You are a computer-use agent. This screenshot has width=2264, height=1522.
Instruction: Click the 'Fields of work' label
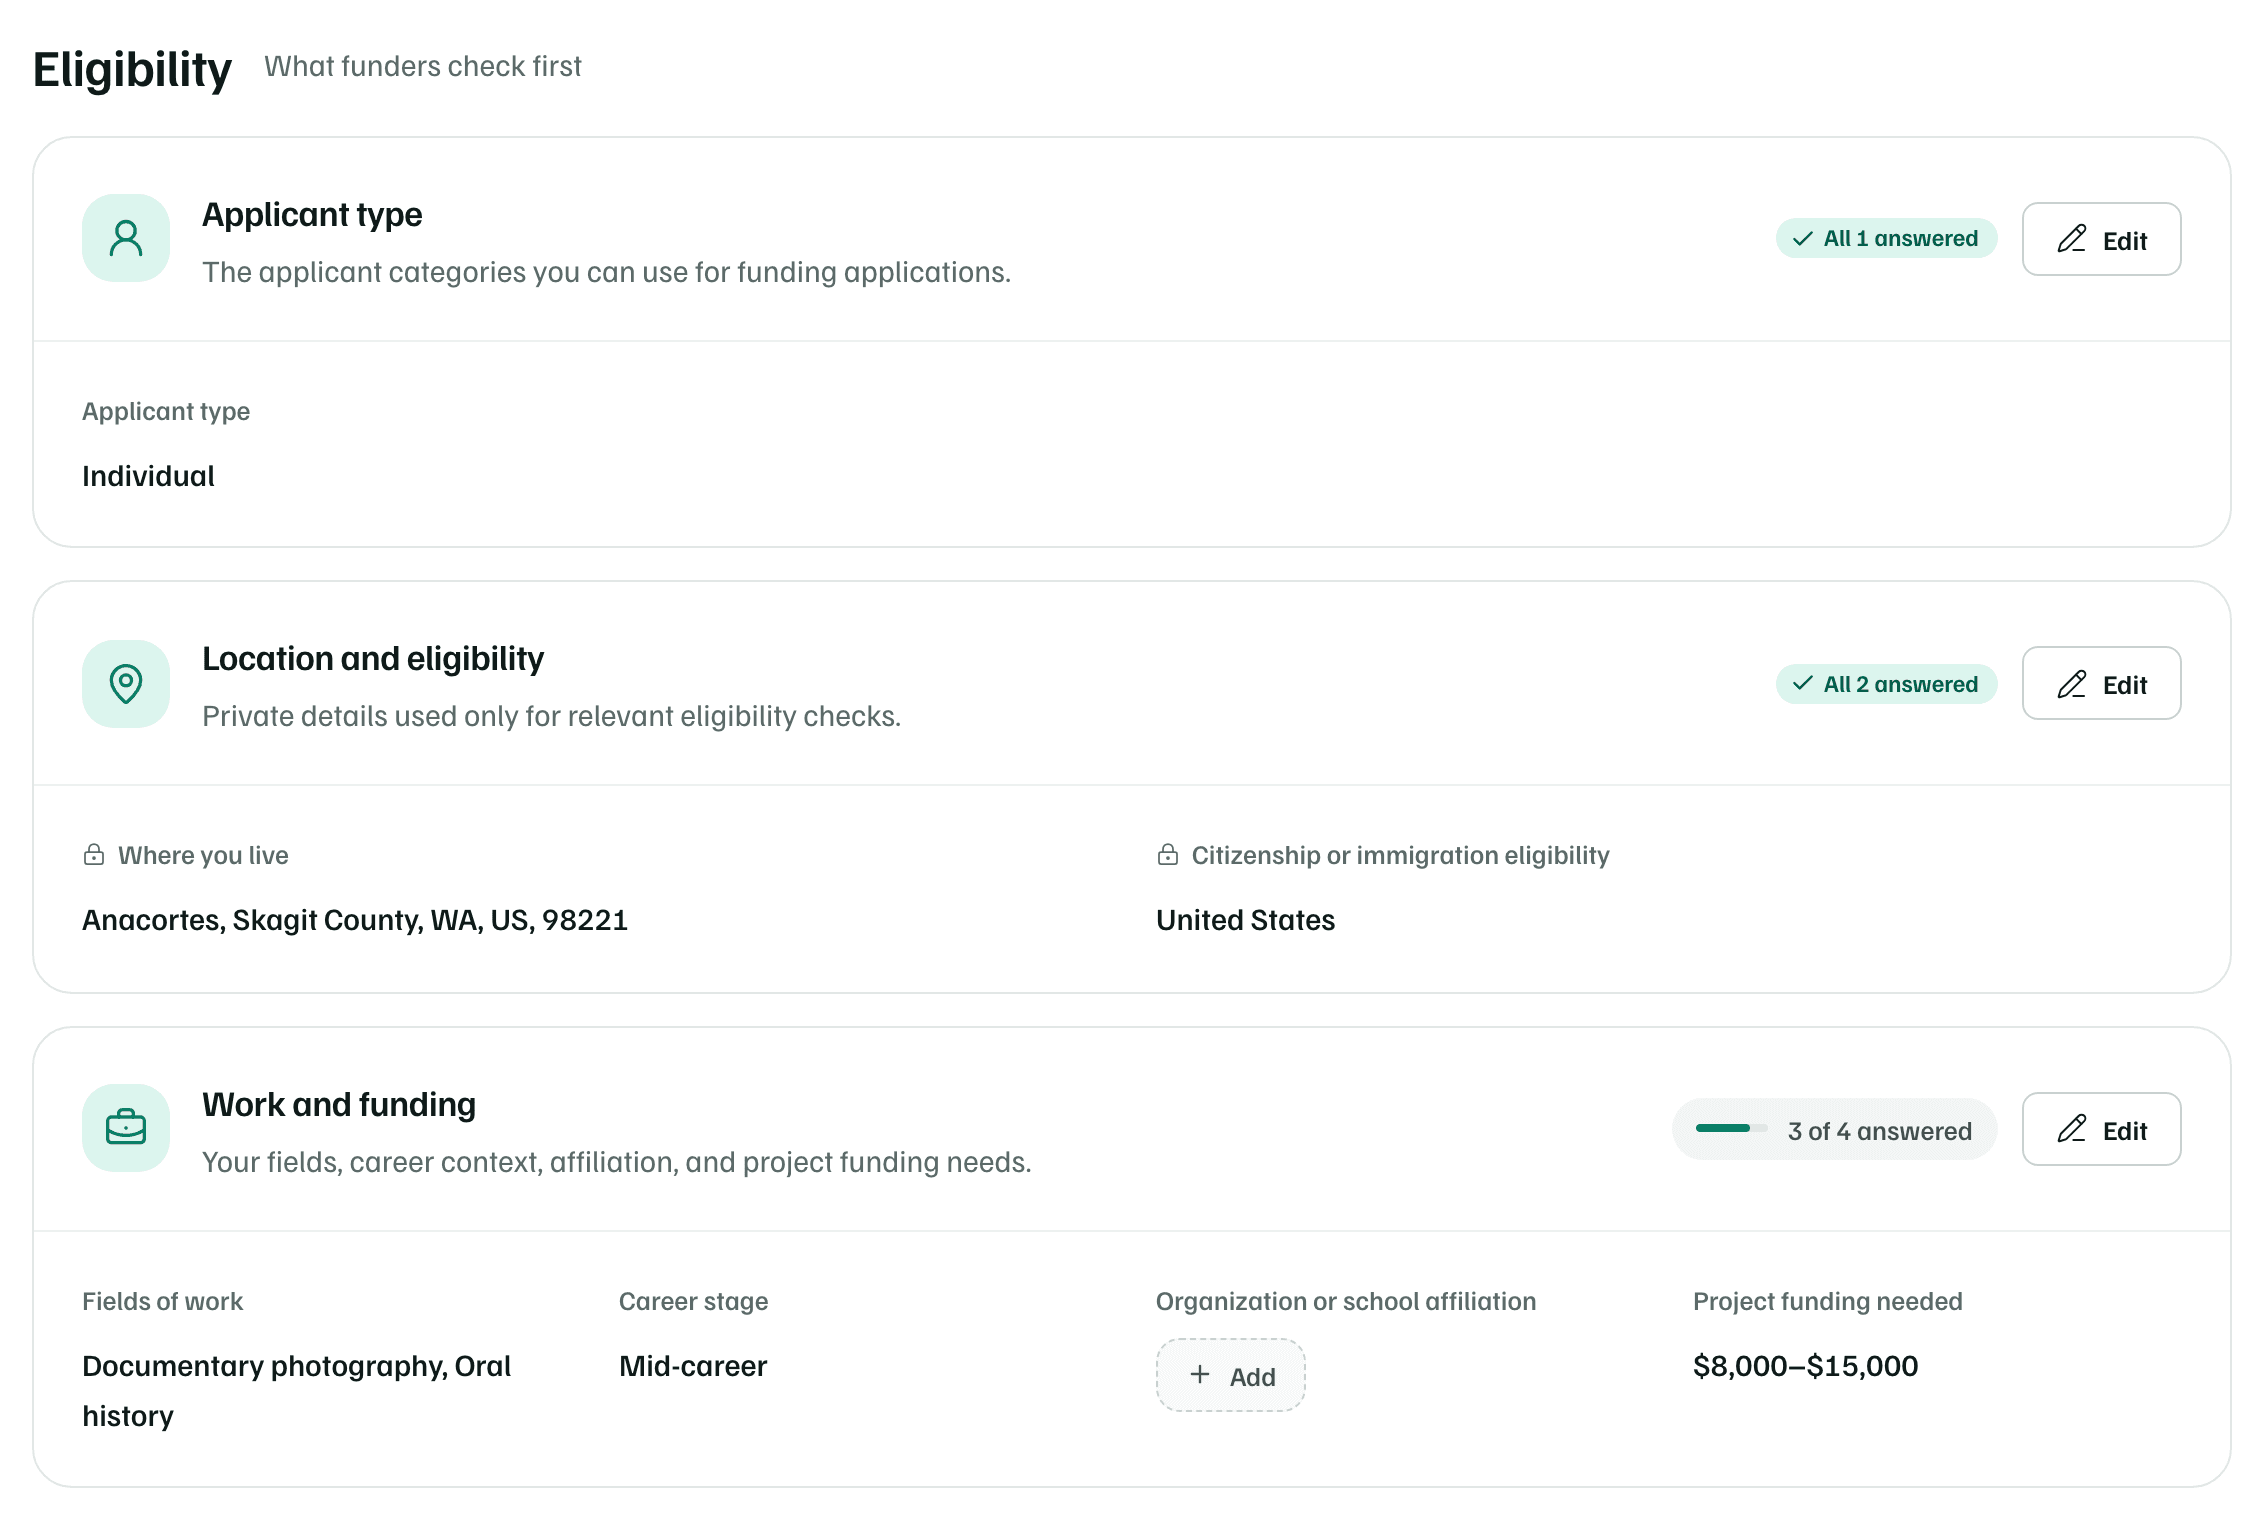coord(162,1301)
